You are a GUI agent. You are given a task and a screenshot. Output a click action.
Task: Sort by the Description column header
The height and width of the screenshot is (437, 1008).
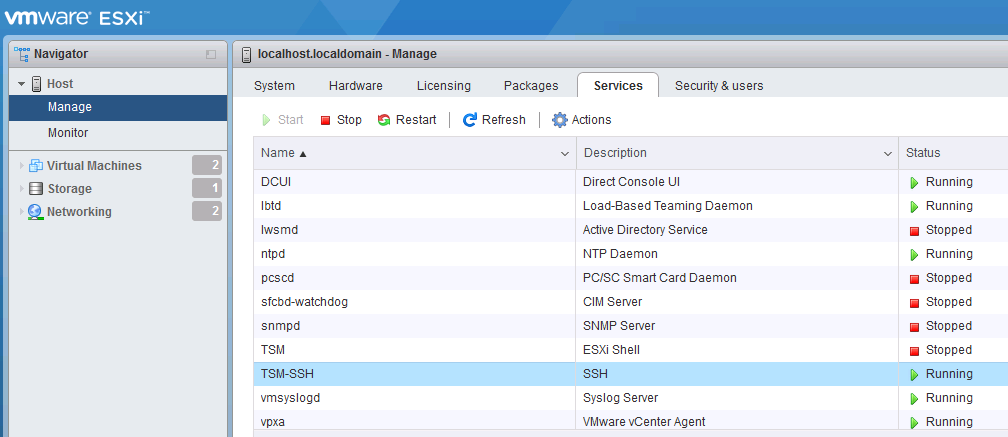(737, 153)
